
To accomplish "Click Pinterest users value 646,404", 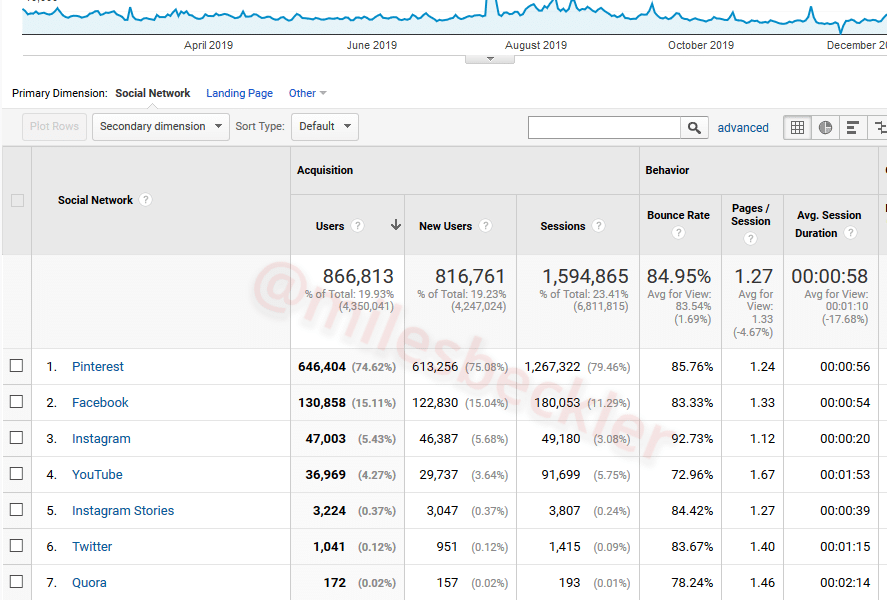I will [x=322, y=367].
